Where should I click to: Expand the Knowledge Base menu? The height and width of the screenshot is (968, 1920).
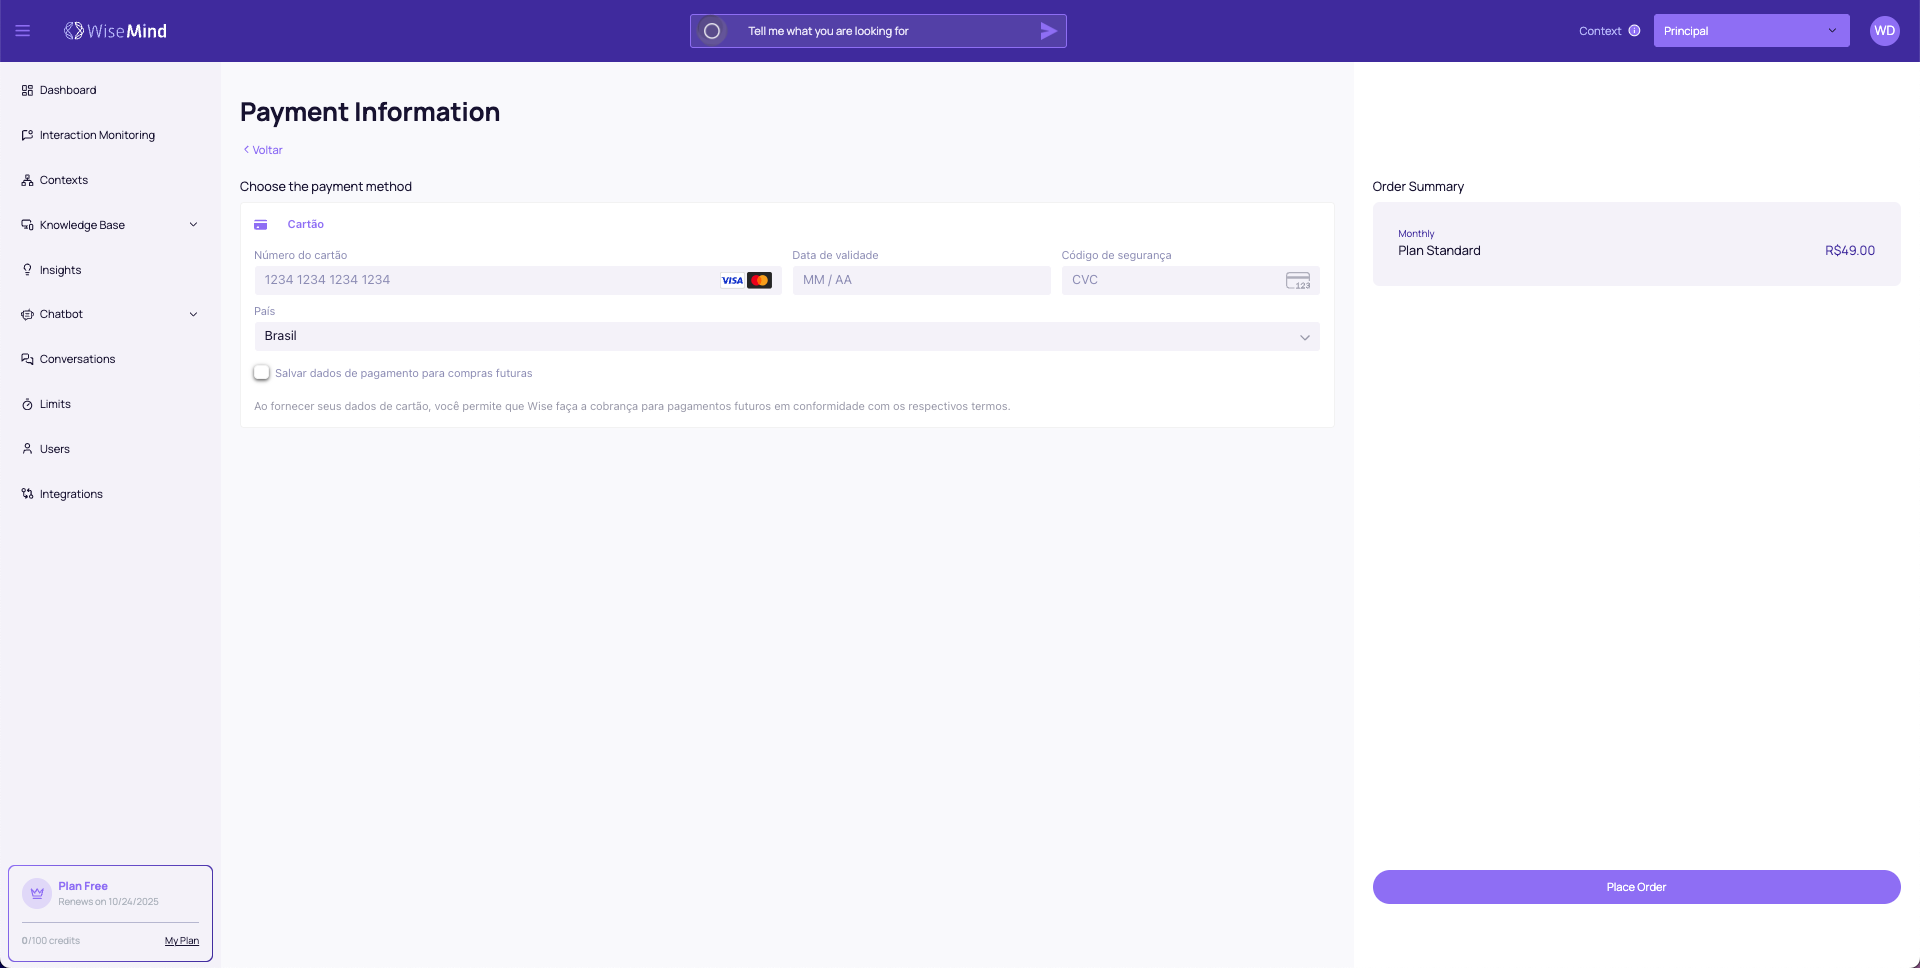(193, 225)
